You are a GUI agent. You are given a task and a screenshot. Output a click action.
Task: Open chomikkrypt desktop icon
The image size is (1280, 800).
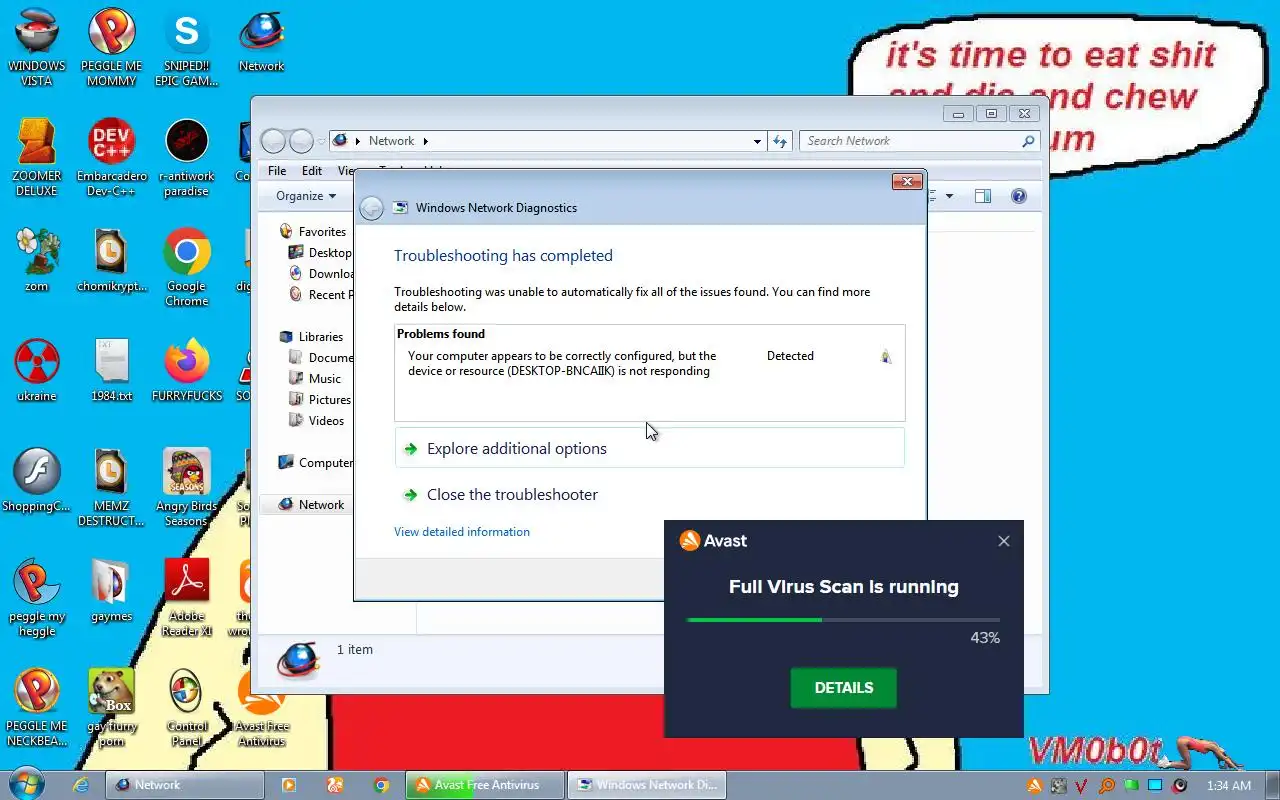pos(111,260)
